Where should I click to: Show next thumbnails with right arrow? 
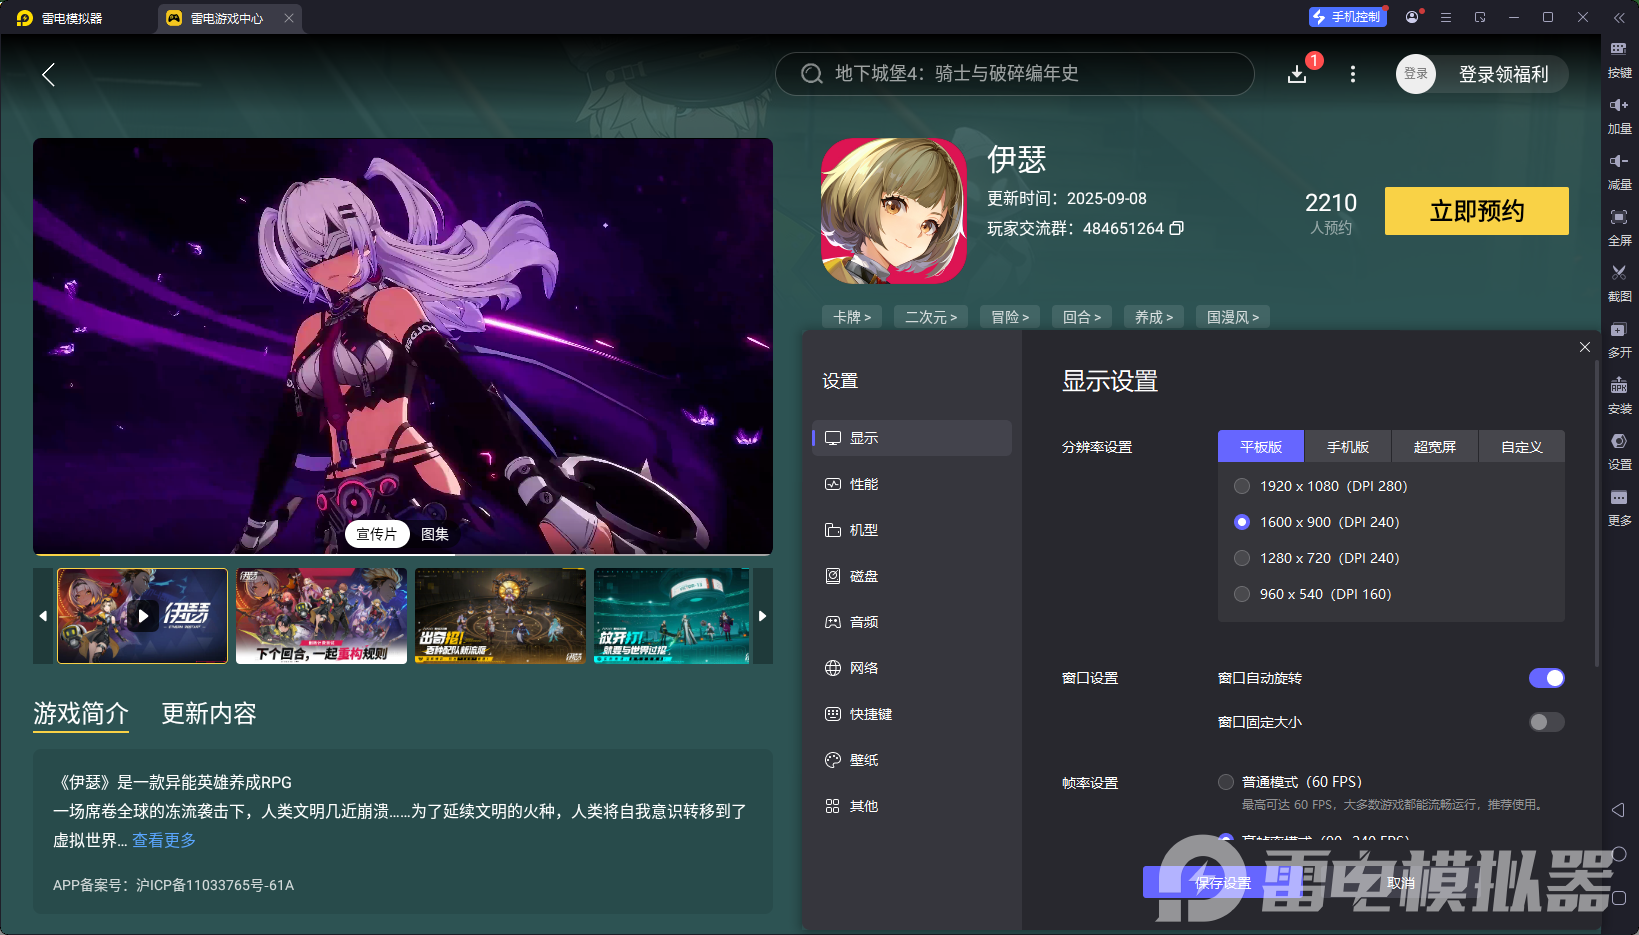[762, 616]
